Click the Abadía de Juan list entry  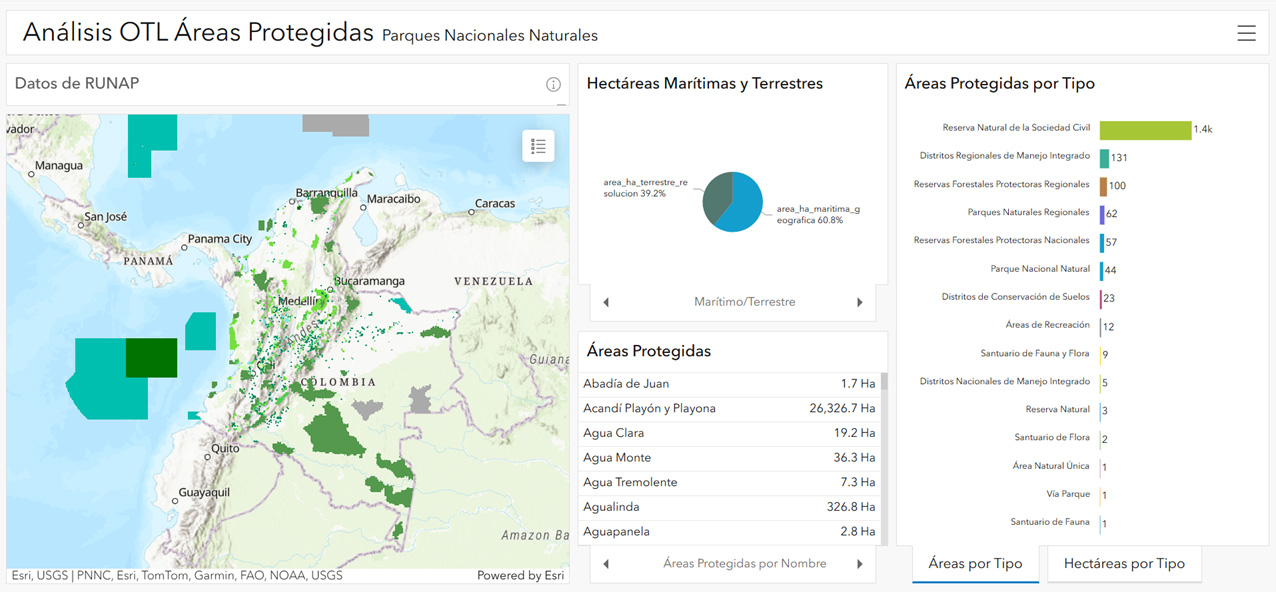click(x=730, y=384)
